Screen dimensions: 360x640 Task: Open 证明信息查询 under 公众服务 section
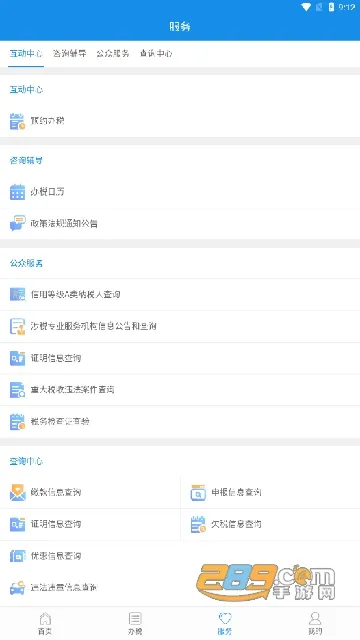180,358
